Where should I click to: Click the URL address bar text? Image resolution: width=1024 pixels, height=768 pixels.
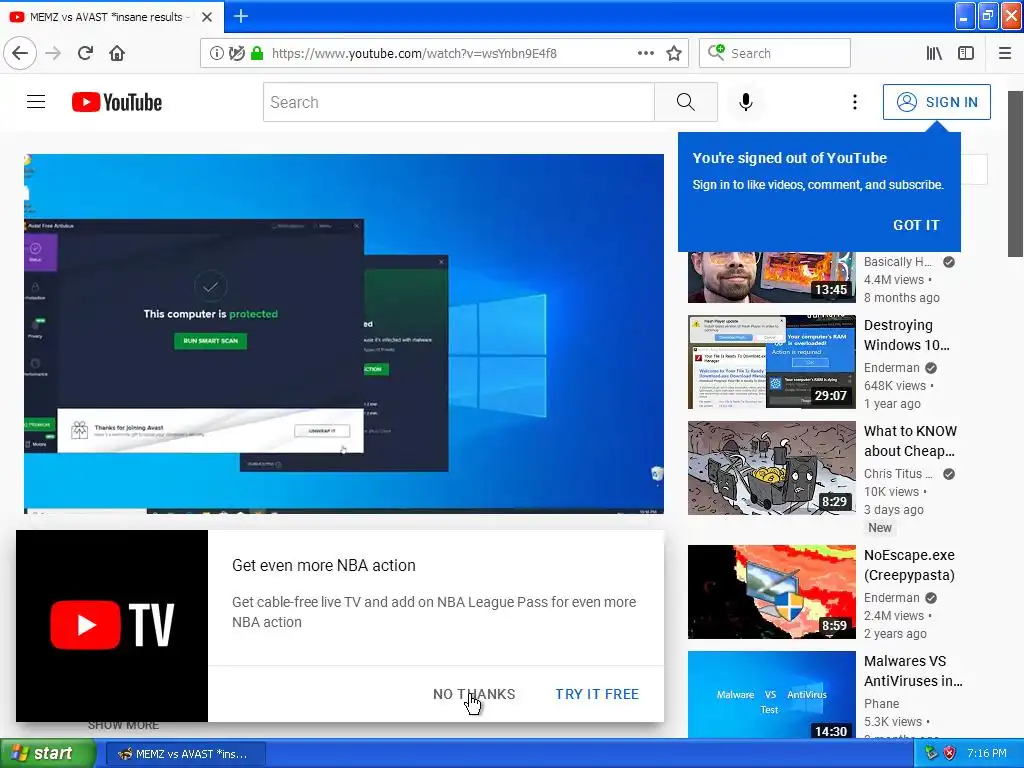click(414, 54)
